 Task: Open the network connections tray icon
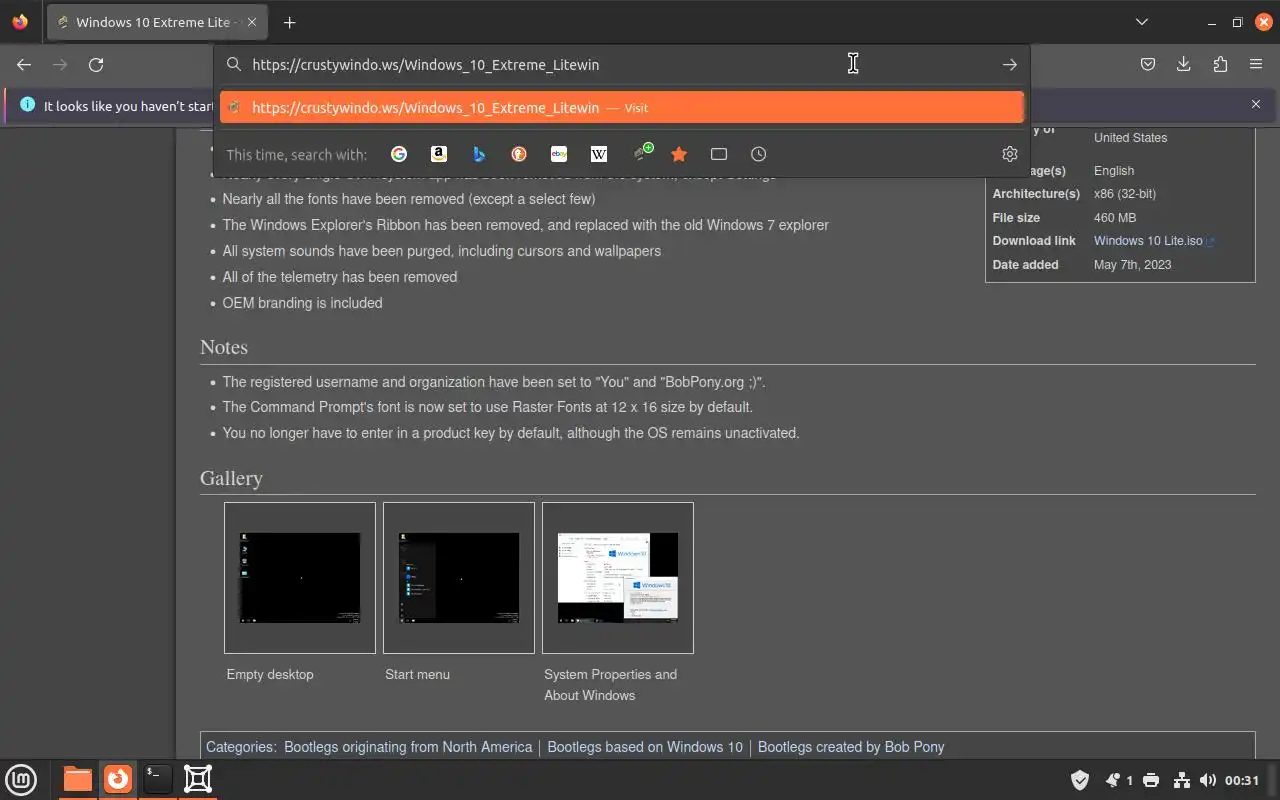1181,780
